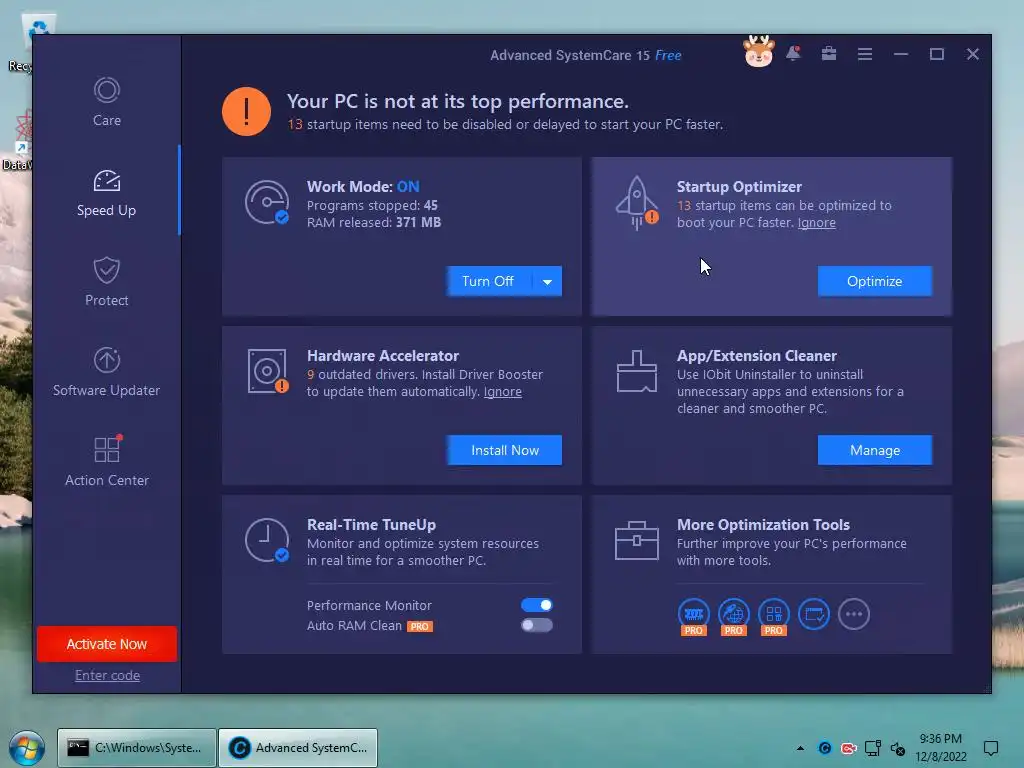Click the PRO badge next to Auto RAM Clean
Screen dimensions: 1024x768
[x=420, y=626]
